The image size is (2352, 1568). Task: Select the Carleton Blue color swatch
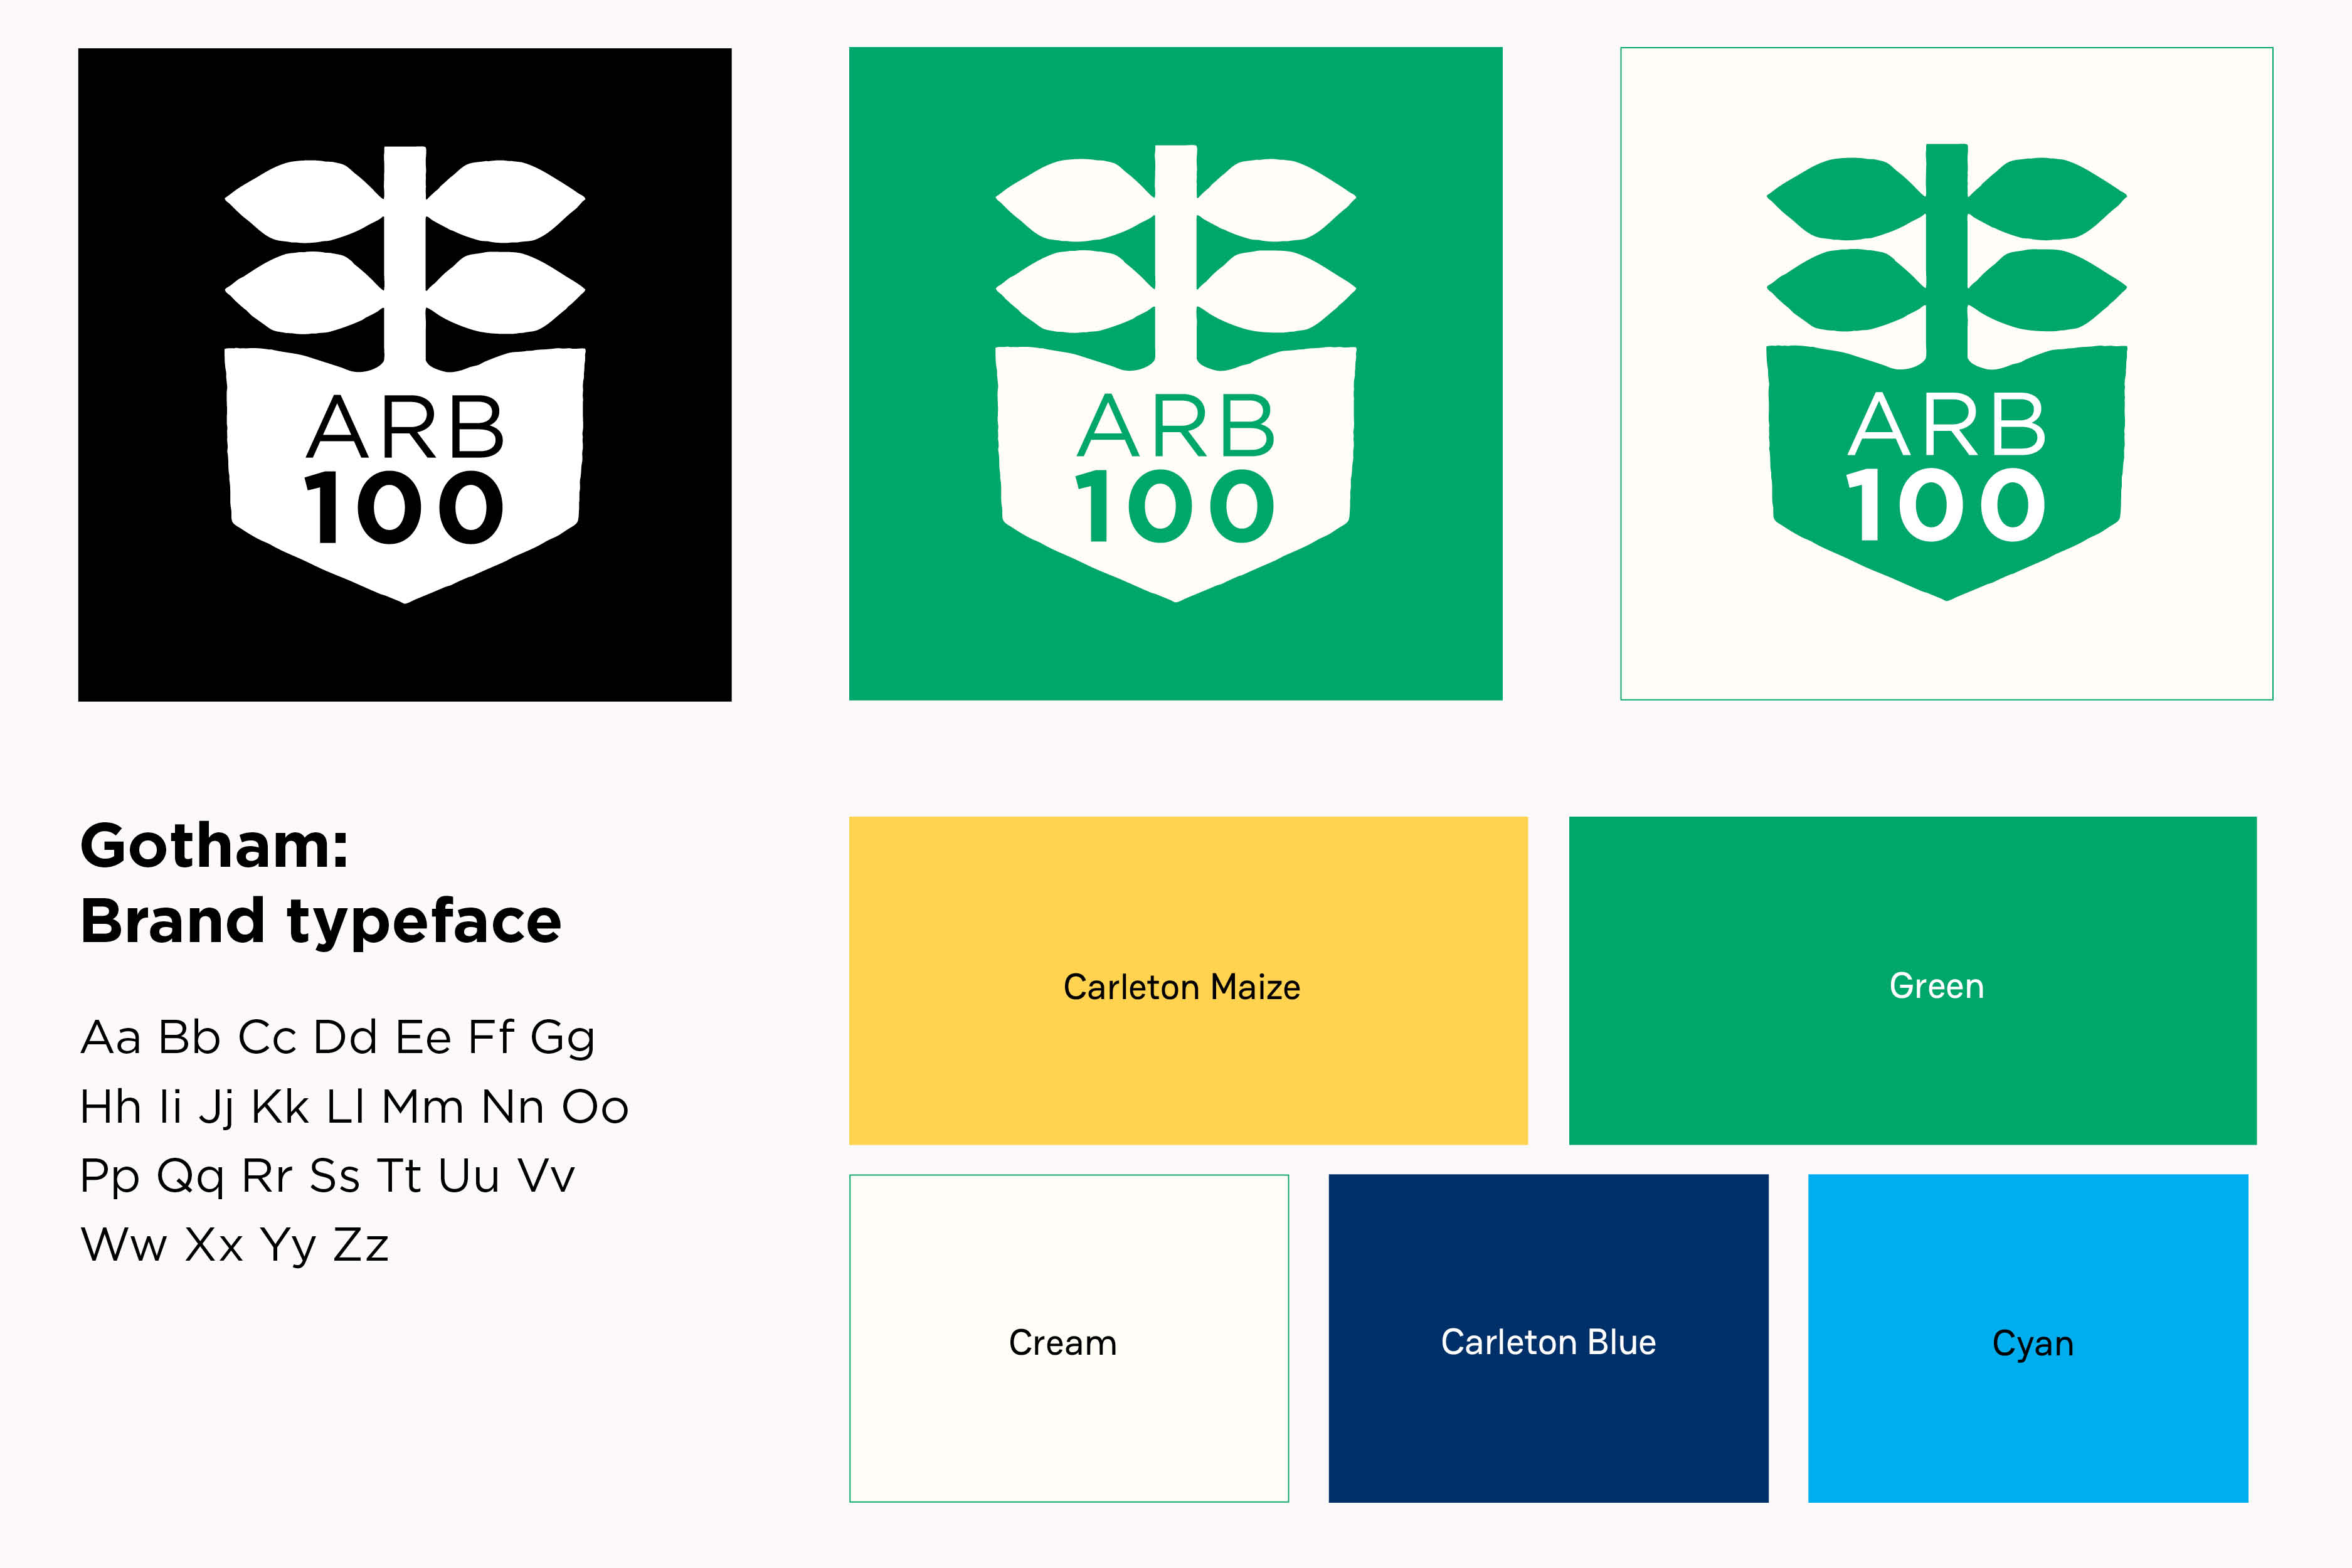click(x=1548, y=1338)
